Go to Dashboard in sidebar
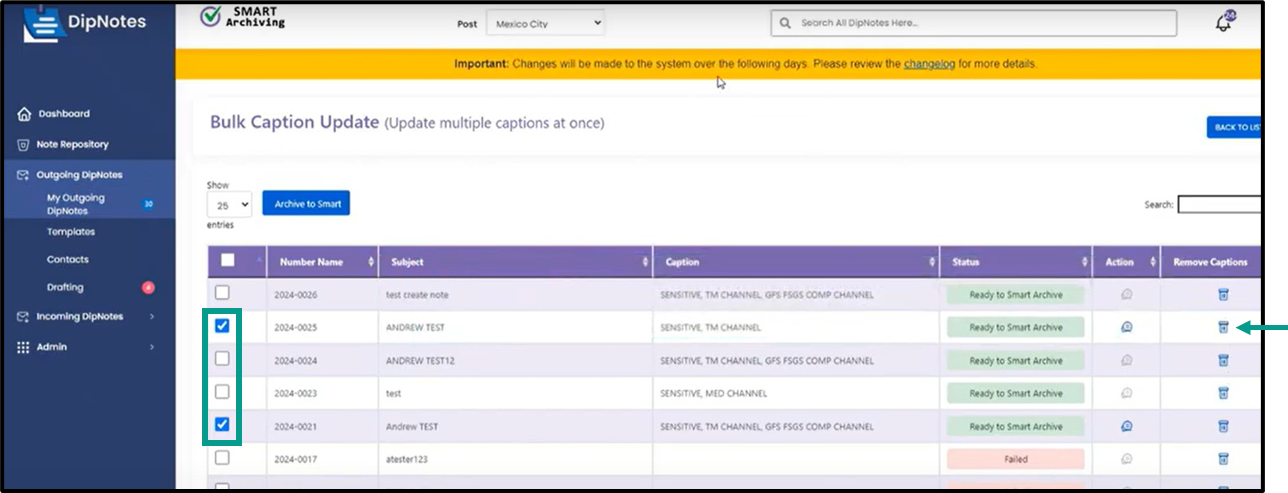The image size is (1288, 493). [x=64, y=114]
